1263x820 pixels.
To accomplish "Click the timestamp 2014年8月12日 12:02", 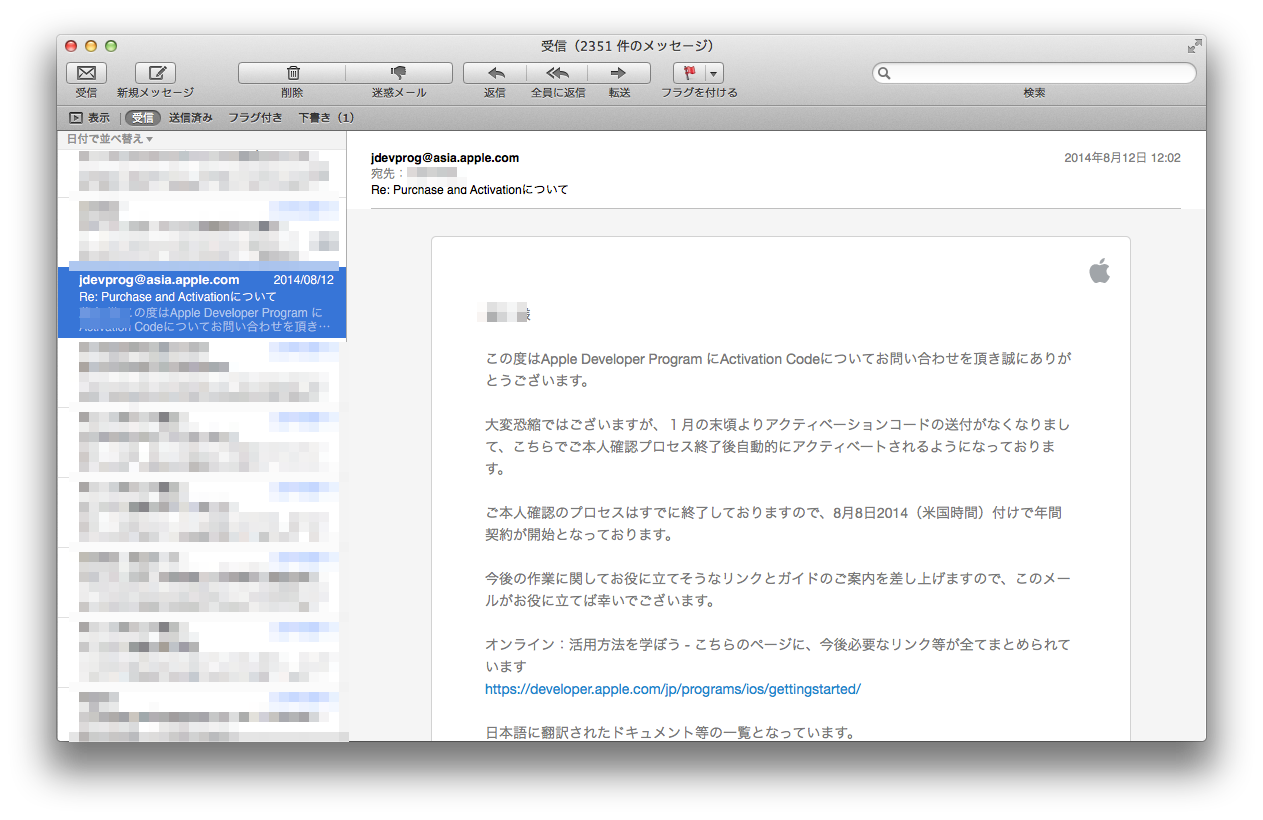I will 1122,158.
